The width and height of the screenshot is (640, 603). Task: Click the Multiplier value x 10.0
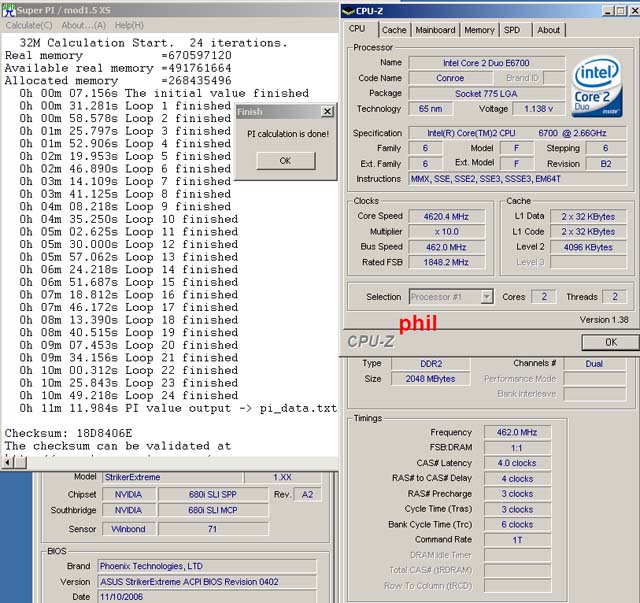click(446, 231)
